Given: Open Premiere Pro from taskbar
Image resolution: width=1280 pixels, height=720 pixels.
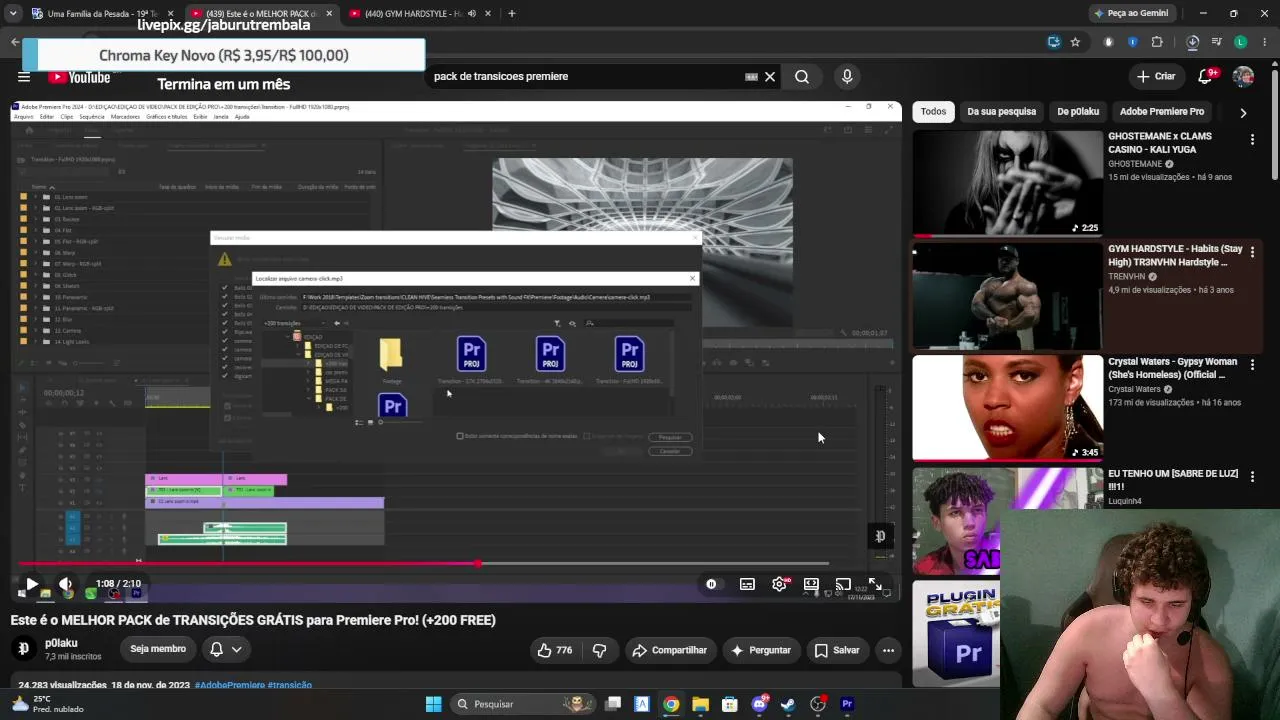Looking at the screenshot, I should (x=847, y=704).
